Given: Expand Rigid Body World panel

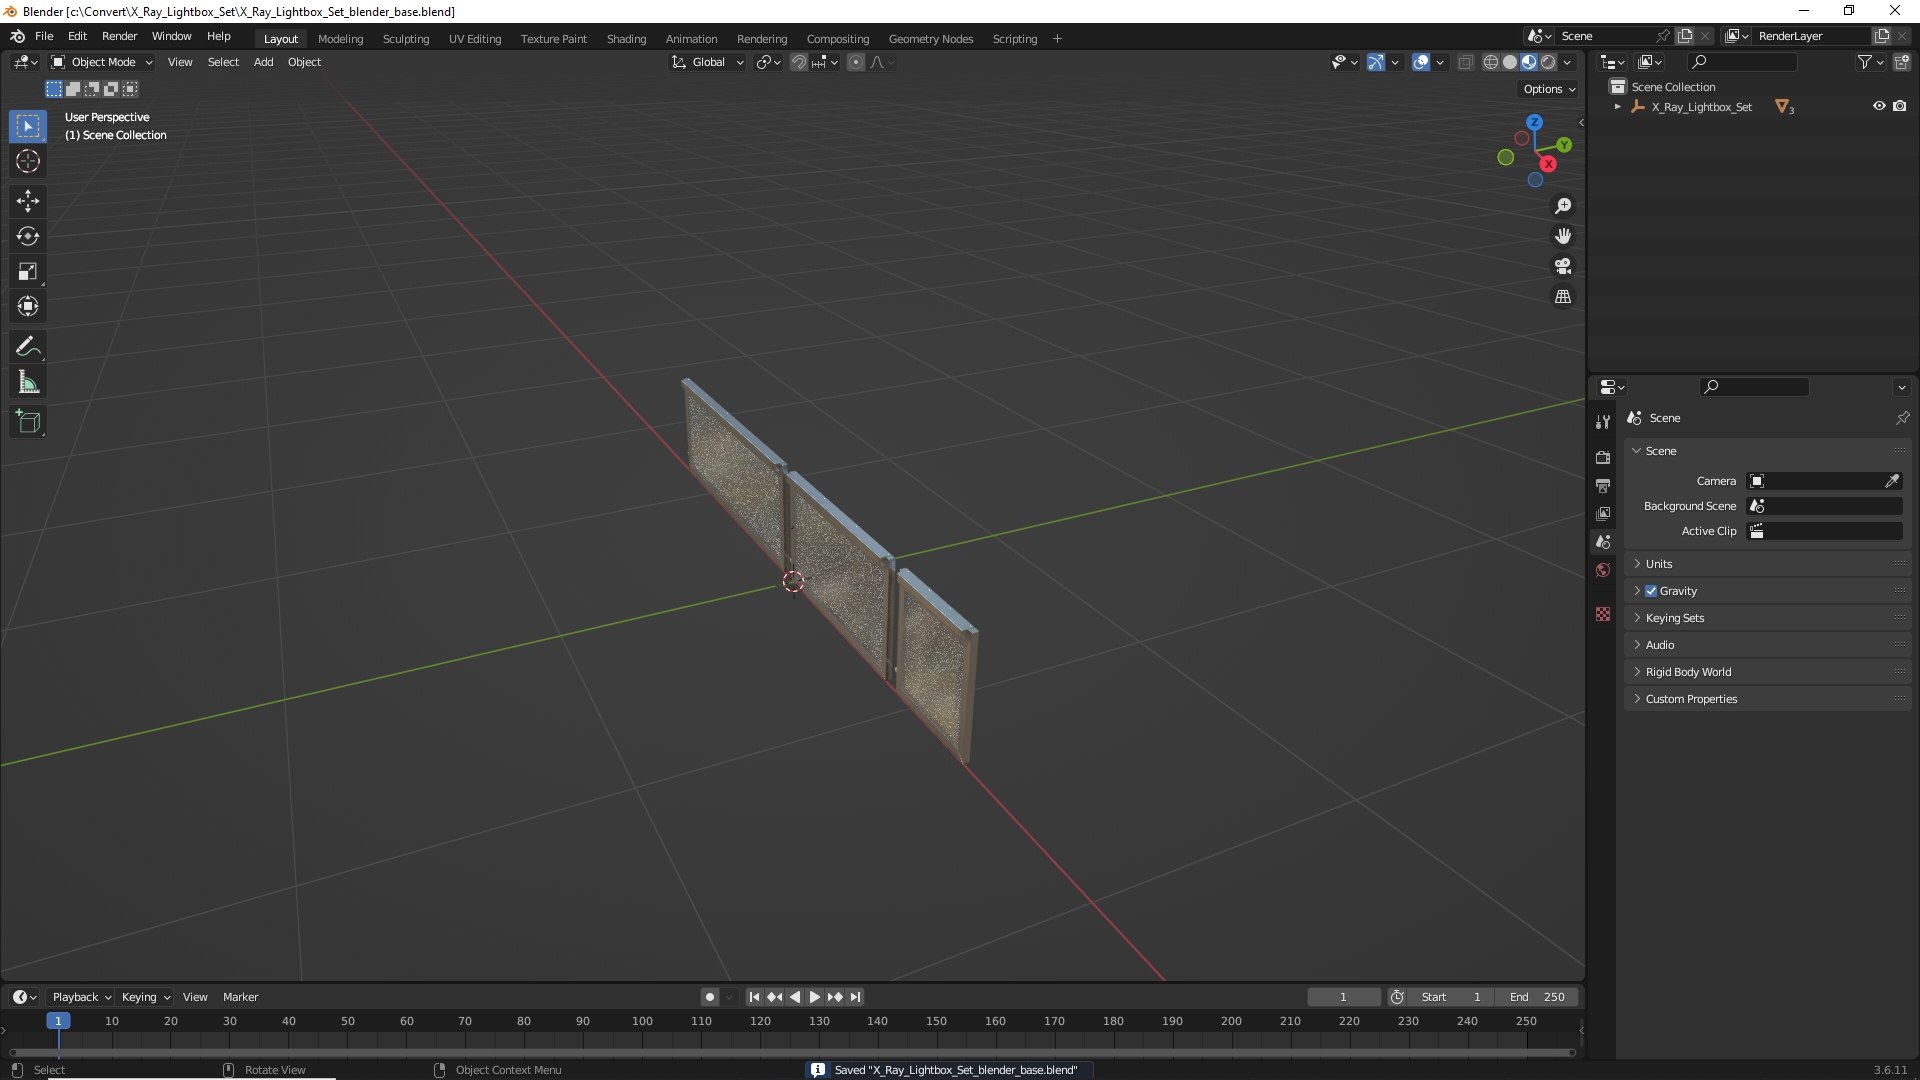Looking at the screenshot, I should (x=1767, y=672).
